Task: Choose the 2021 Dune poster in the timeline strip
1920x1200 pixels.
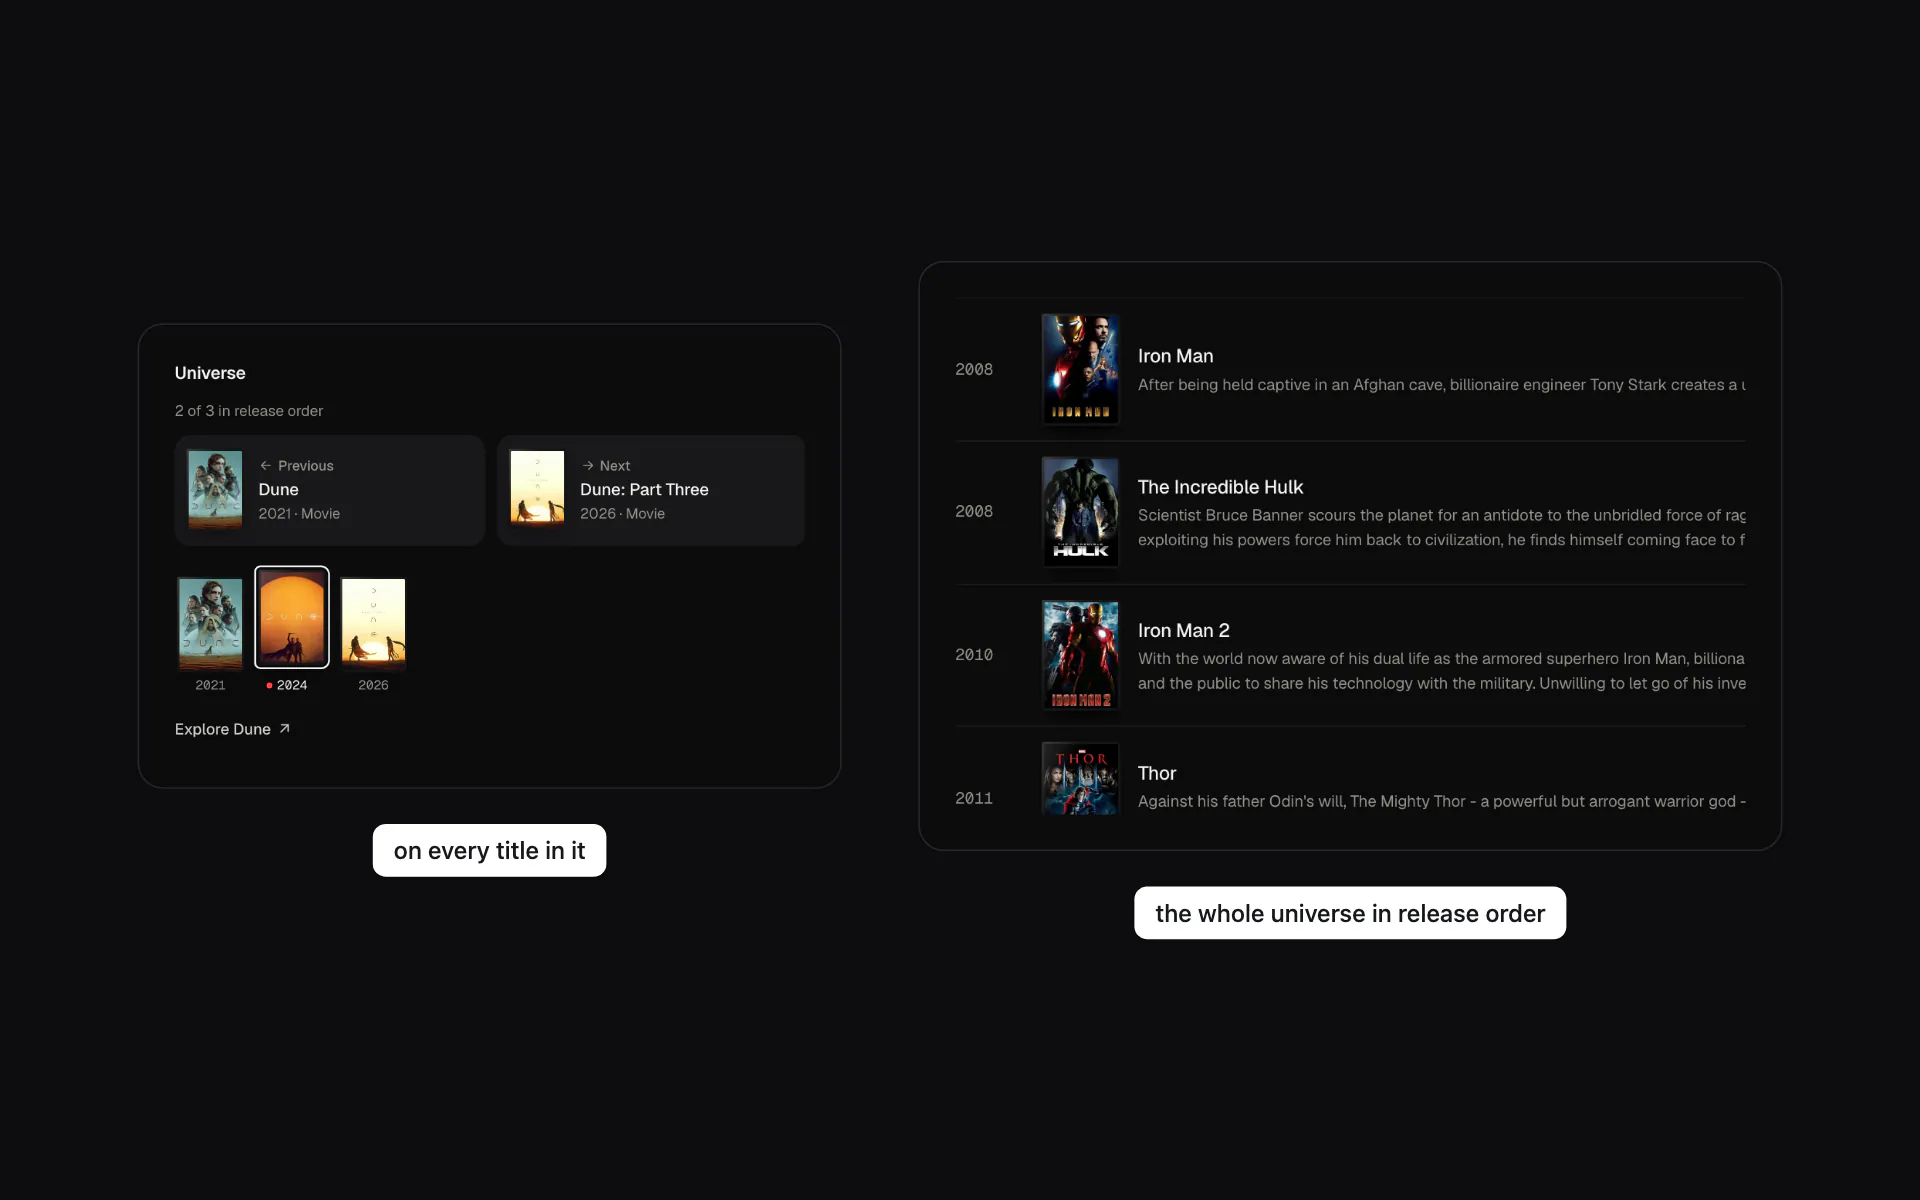Action: click(210, 623)
